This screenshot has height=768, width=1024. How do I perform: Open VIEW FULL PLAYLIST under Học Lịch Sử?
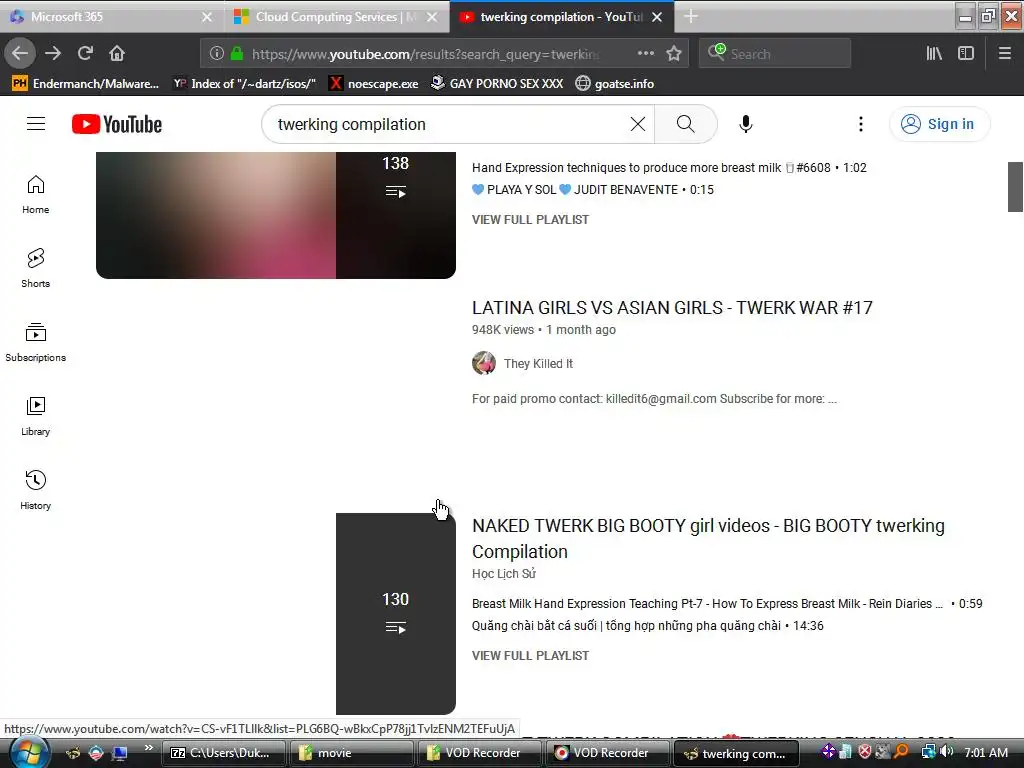pyautogui.click(x=530, y=656)
